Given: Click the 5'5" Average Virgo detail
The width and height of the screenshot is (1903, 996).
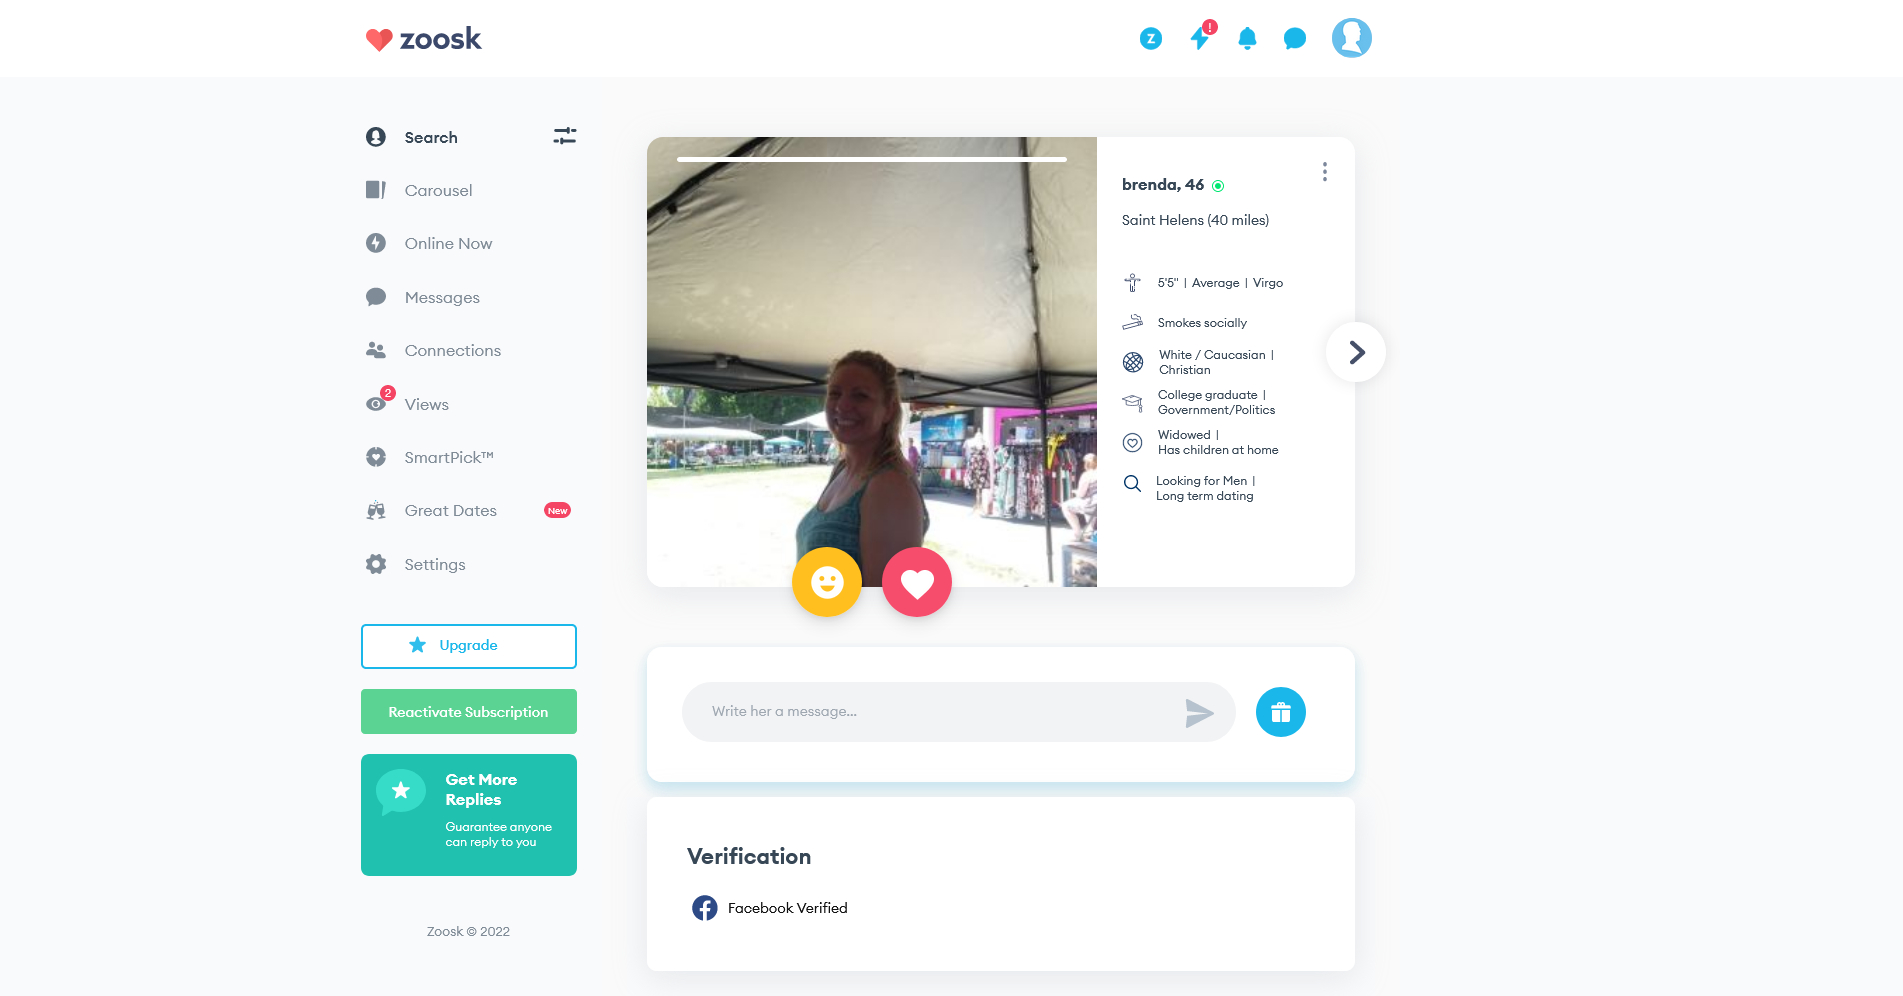Looking at the screenshot, I should tap(1220, 283).
